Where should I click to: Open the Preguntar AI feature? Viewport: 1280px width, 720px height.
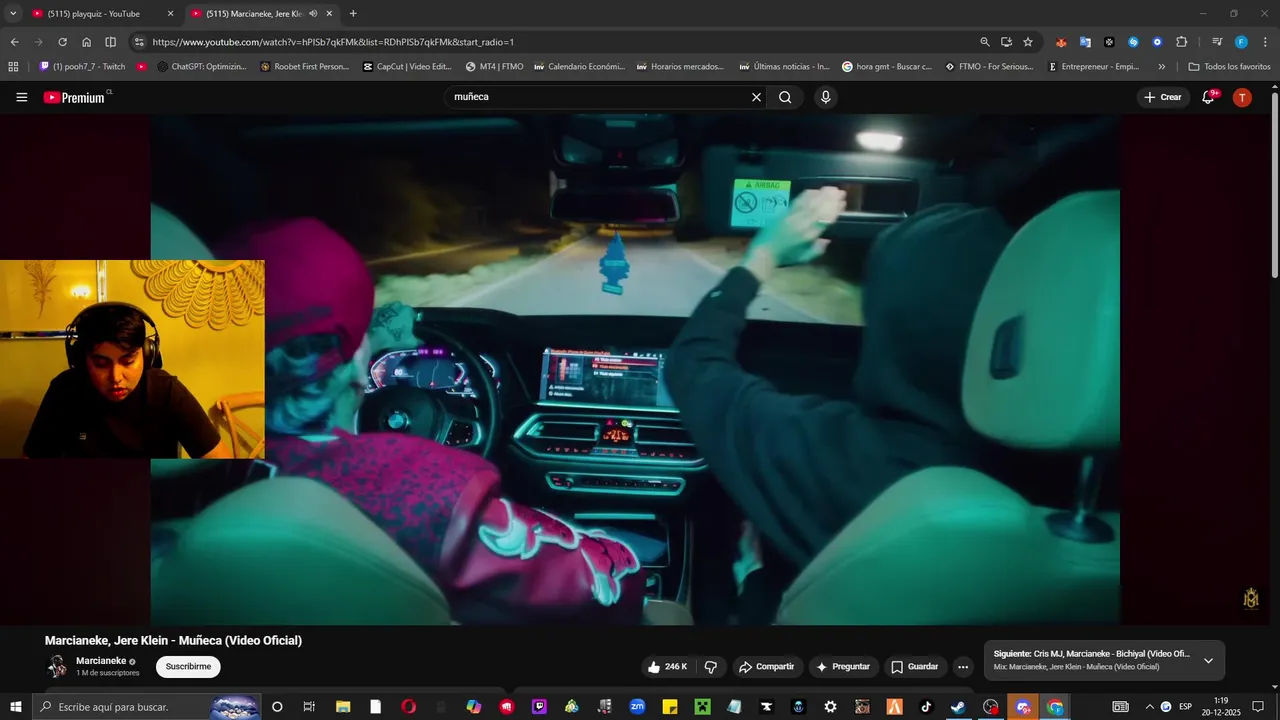843,667
